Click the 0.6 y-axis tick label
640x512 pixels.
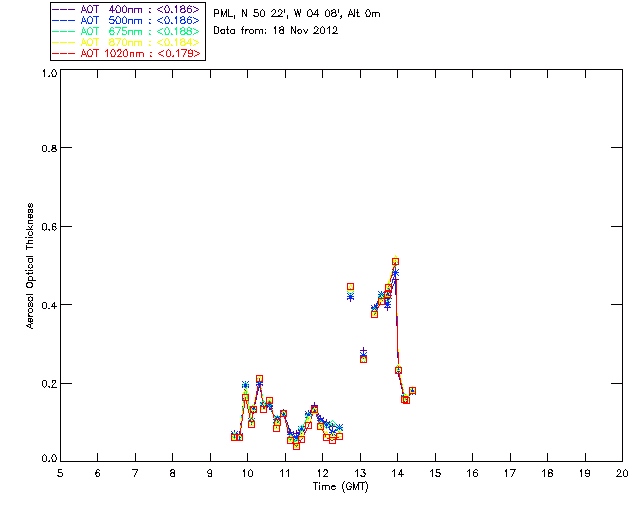(49, 227)
